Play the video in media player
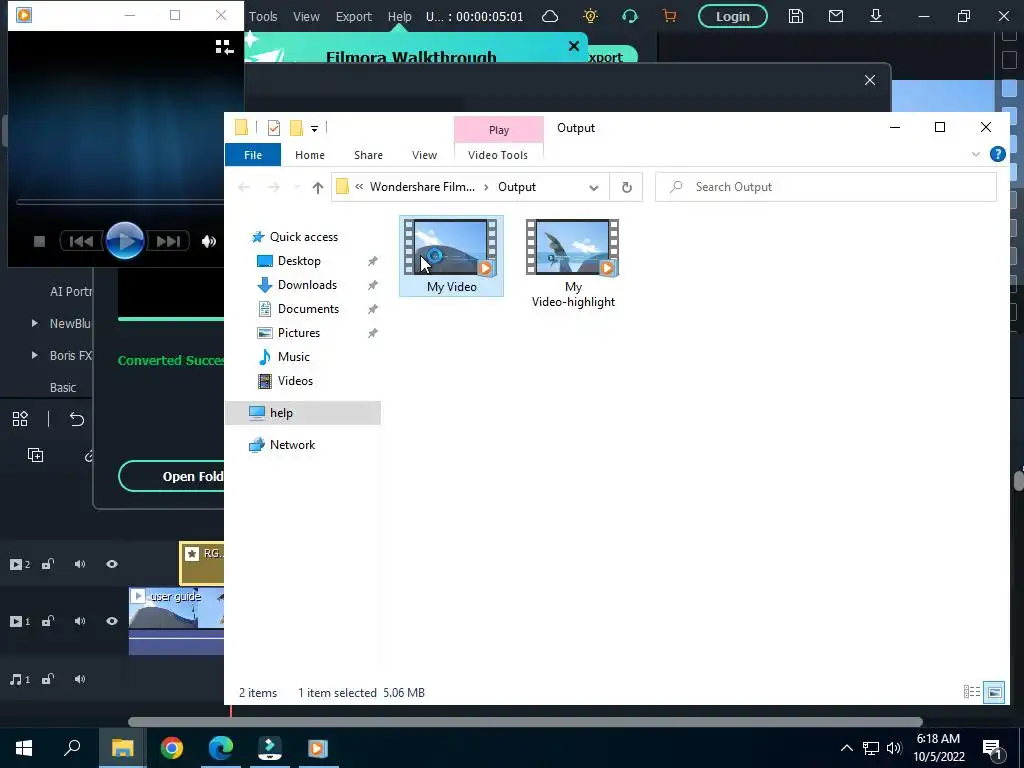 [x=125, y=241]
